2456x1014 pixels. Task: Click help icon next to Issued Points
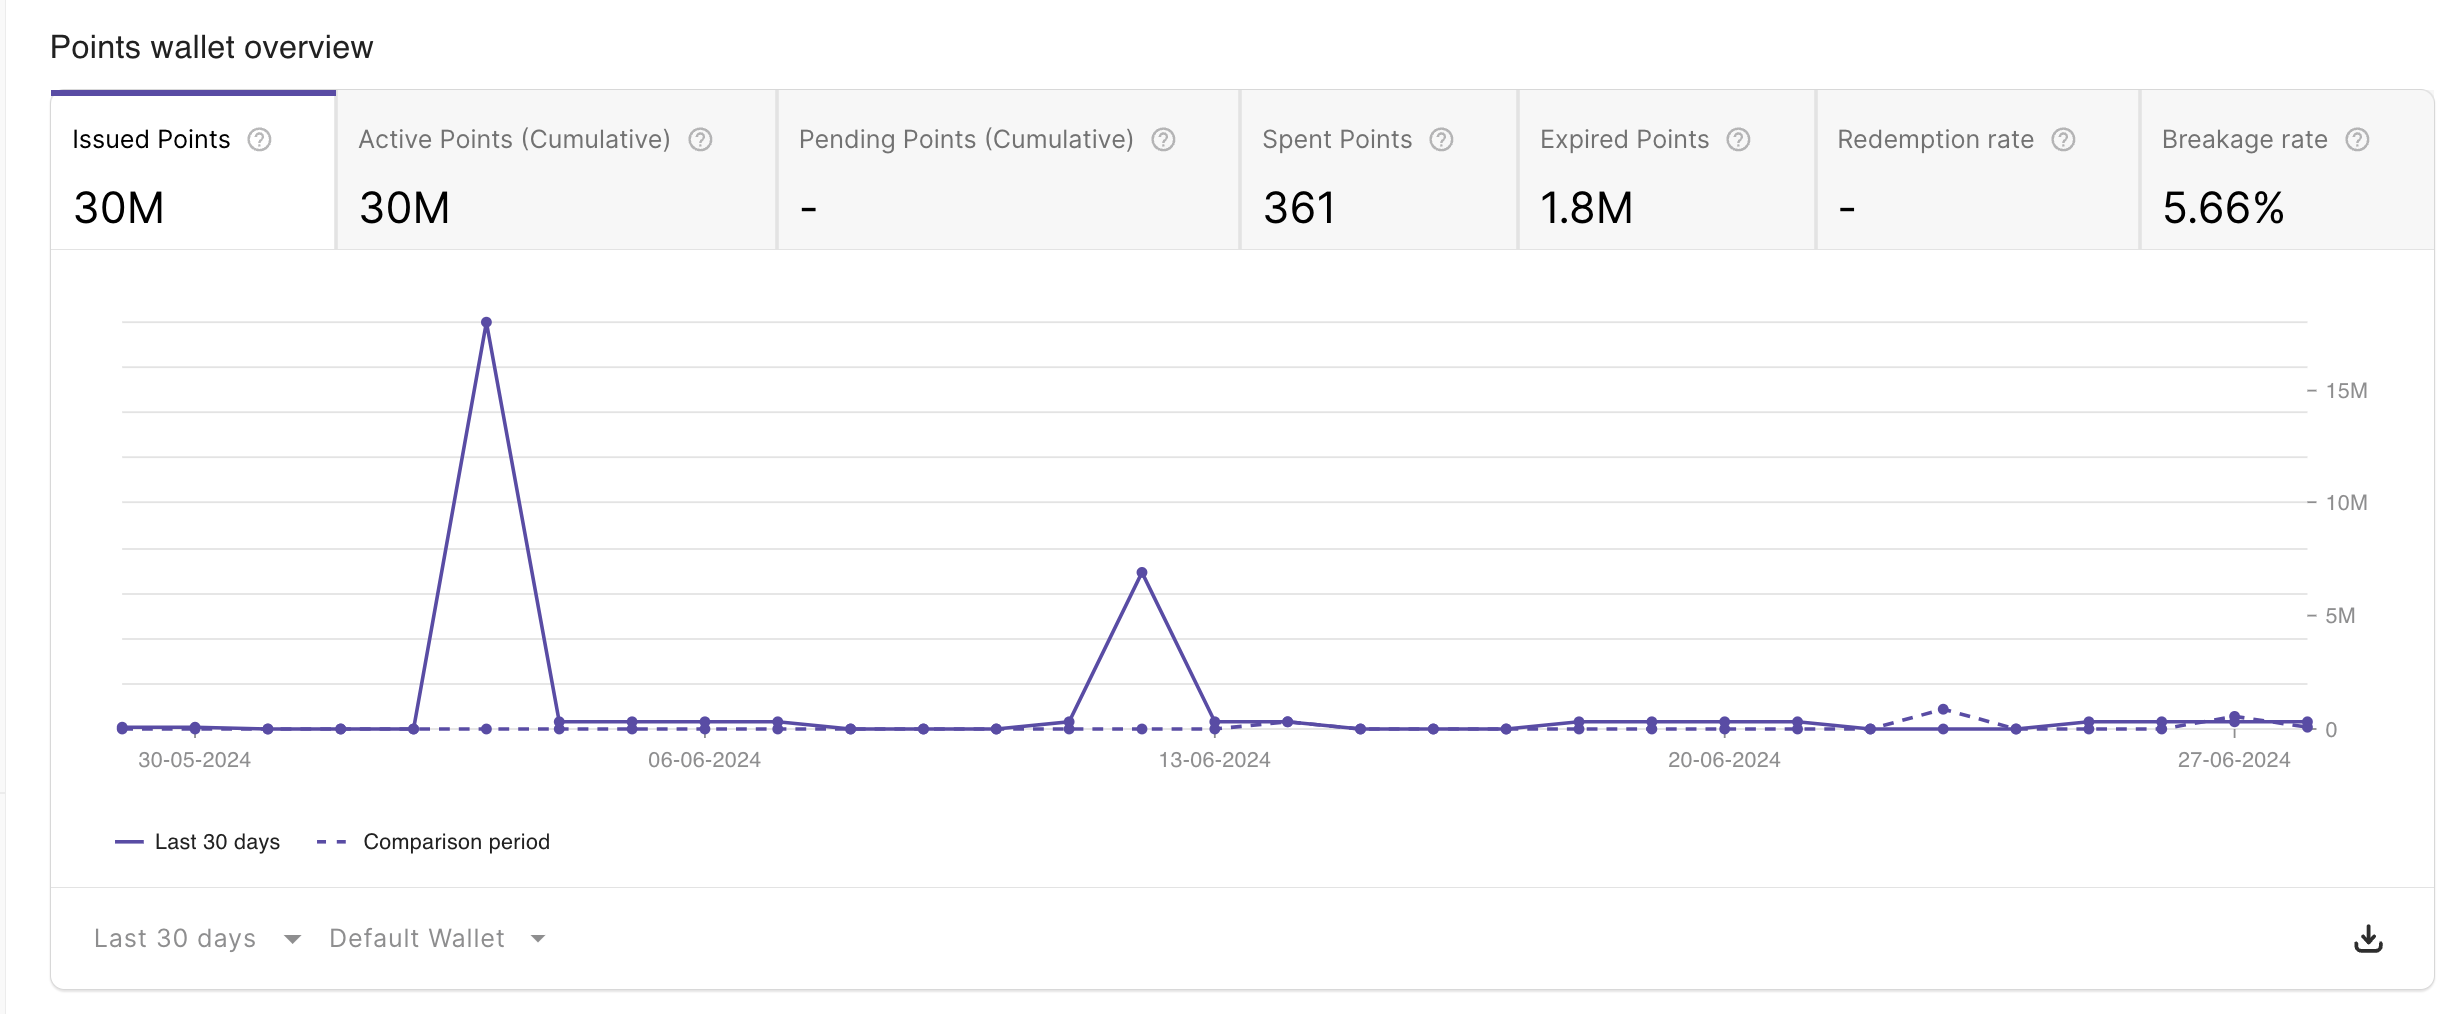pos(259,140)
